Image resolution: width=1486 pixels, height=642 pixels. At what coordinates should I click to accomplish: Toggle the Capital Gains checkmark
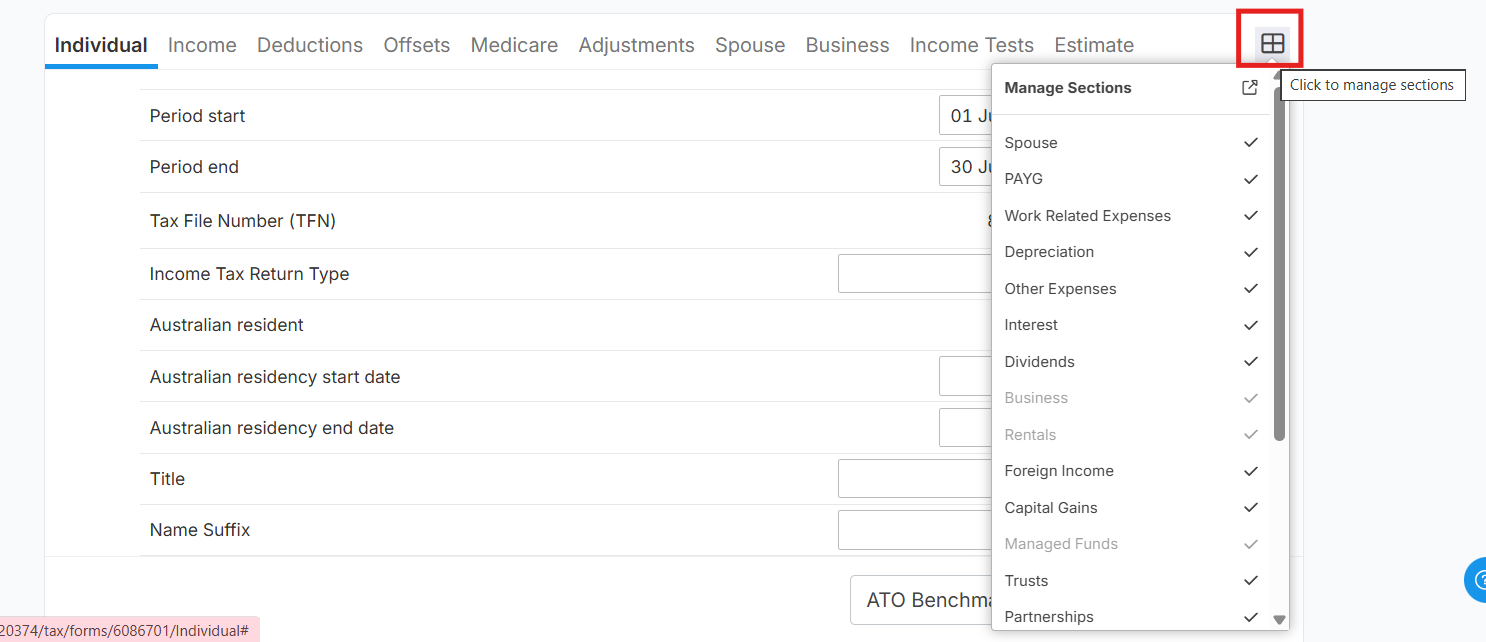coord(1250,508)
